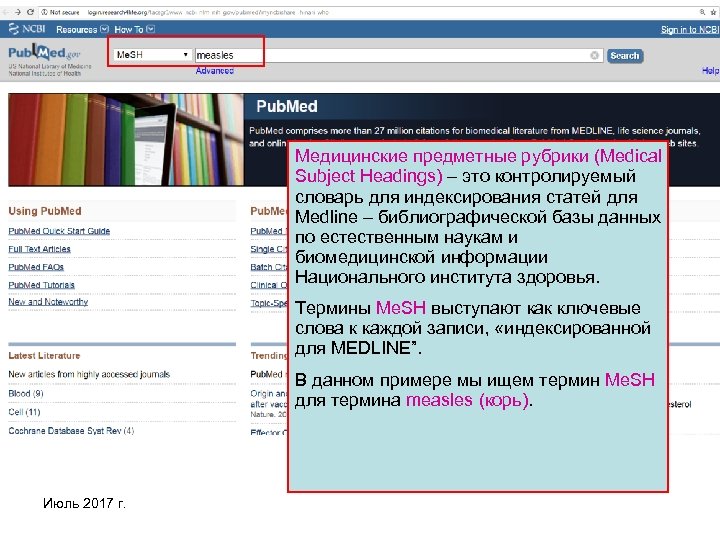Screen dimensions: 720x540
Task: Open the MeSH database selector dropdown
Action: click(152, 55)
